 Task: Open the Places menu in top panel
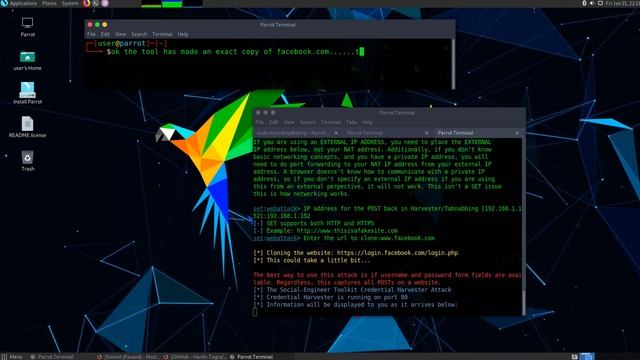click(49, 3)
